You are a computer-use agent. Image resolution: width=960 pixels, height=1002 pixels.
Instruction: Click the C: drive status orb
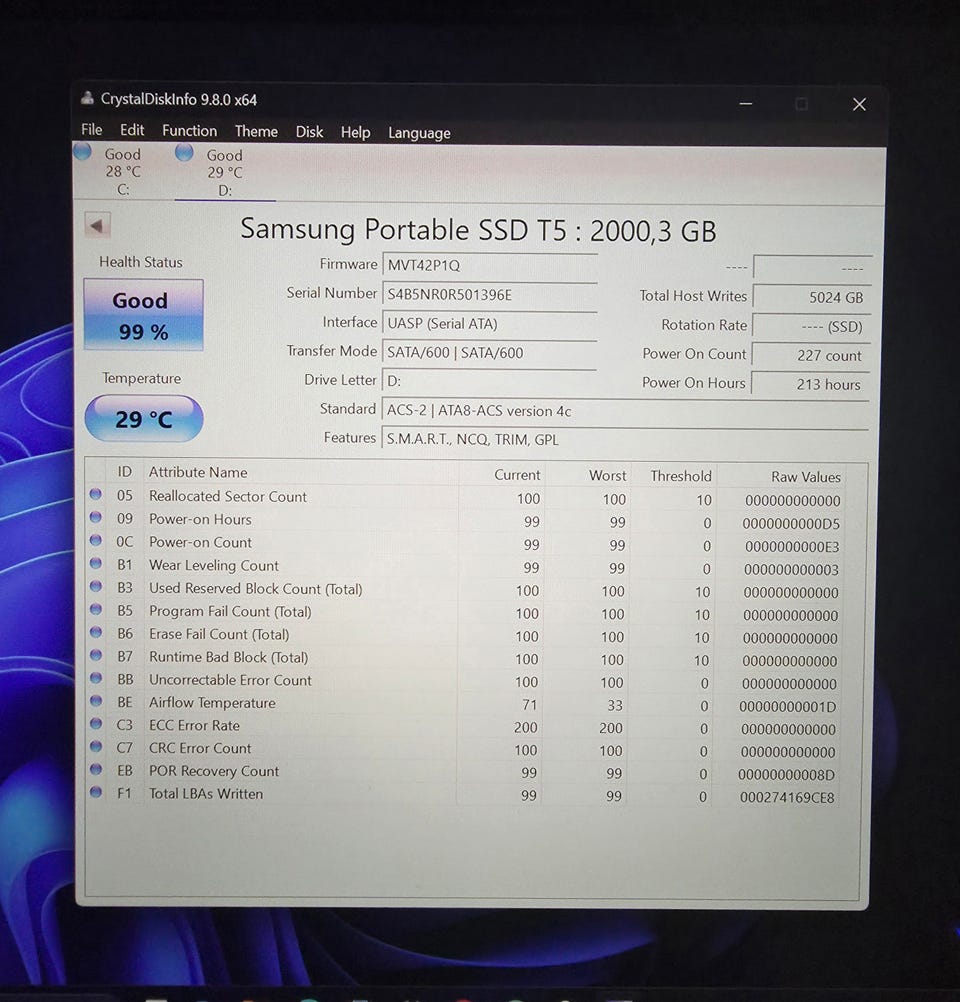point(82,152)
